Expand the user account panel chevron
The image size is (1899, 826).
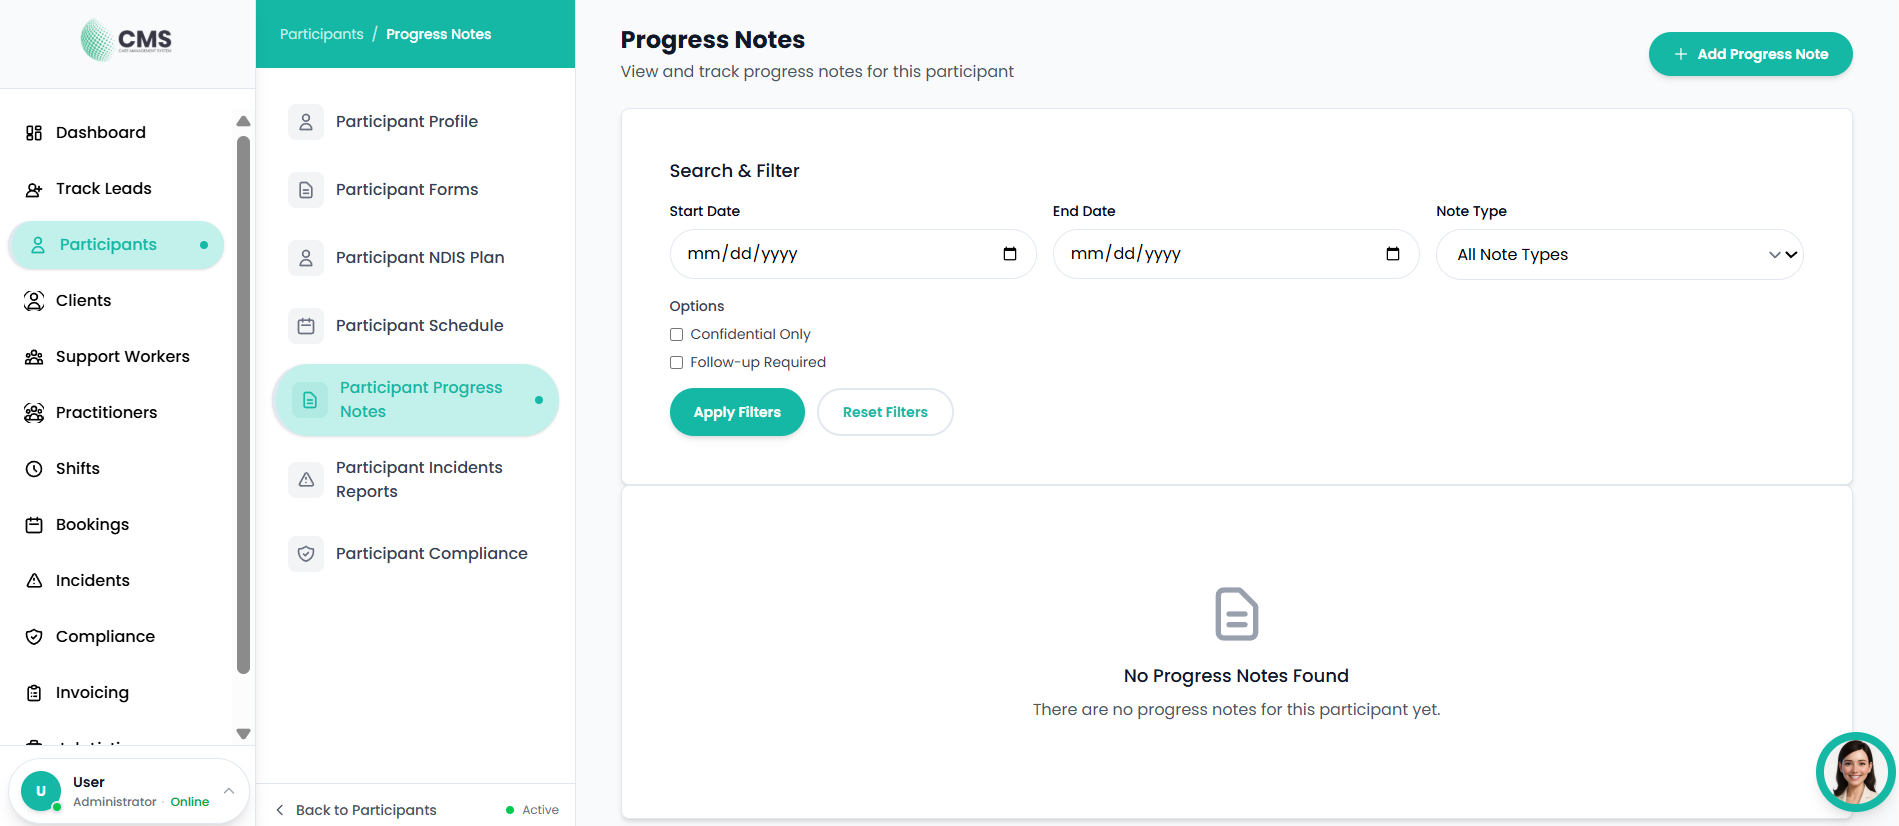(x=228, y=790)
